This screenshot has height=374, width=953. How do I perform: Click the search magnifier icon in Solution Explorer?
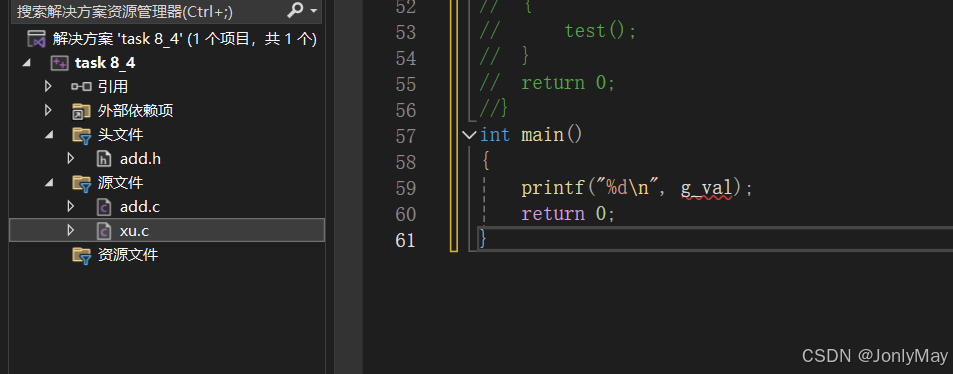click(x=295, y=10)
